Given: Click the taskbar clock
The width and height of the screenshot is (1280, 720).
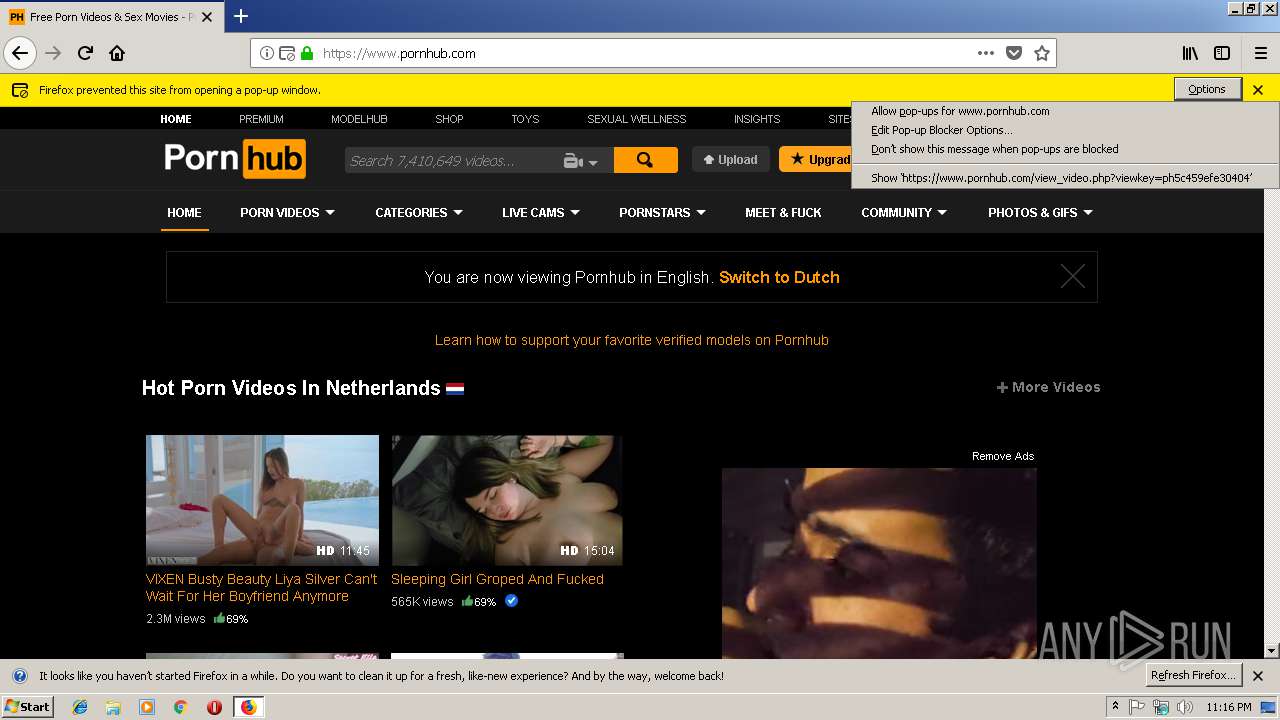Looking at the screenshot, I should (1228, 707).
